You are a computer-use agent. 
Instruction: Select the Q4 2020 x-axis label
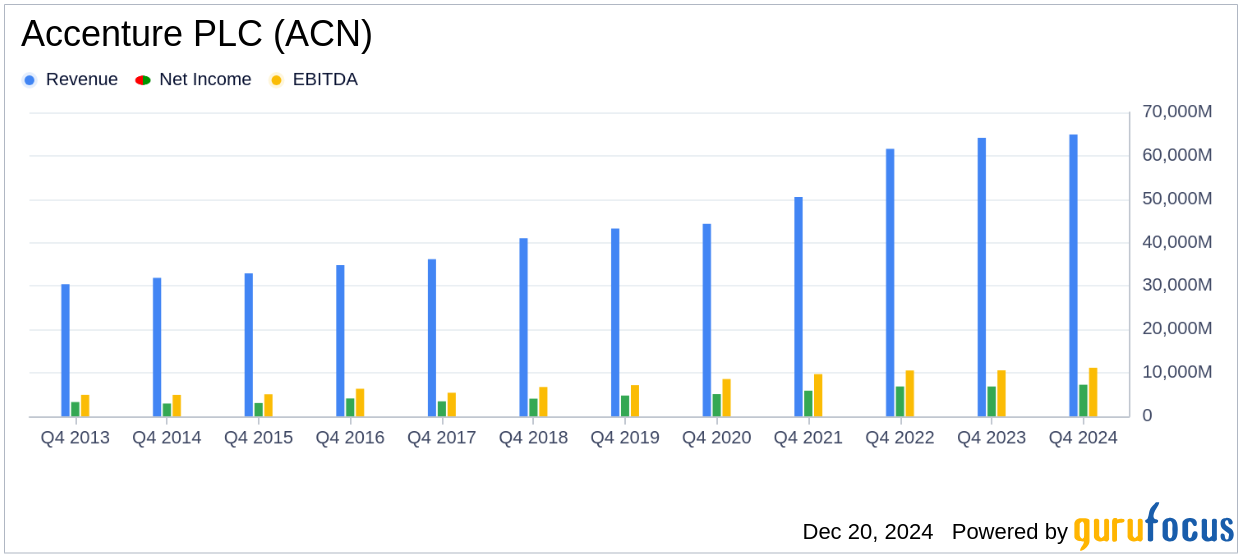[x=716, y=438]
